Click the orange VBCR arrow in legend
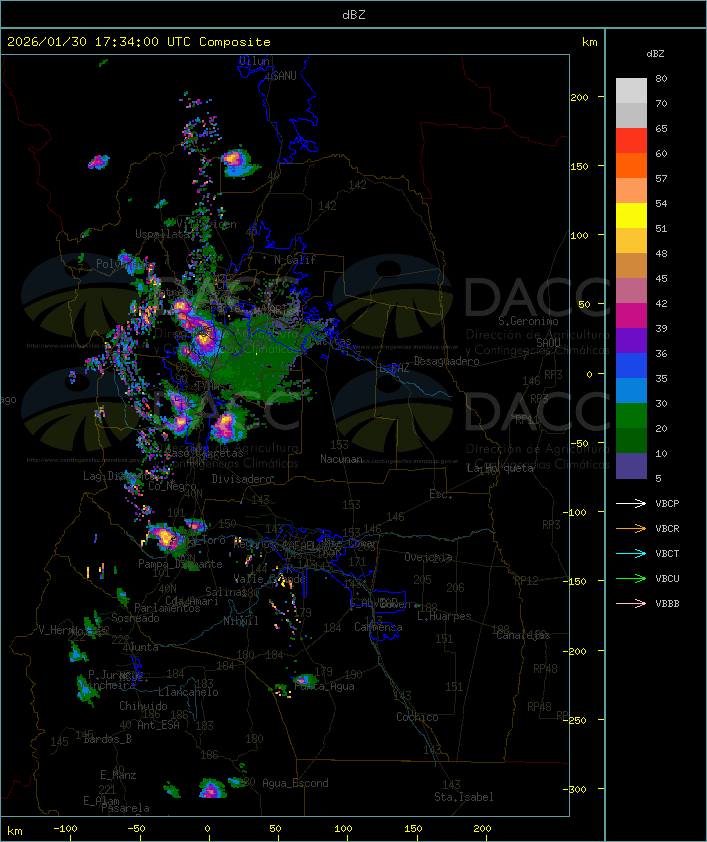The image size is (707, 842). pos(631,528)
